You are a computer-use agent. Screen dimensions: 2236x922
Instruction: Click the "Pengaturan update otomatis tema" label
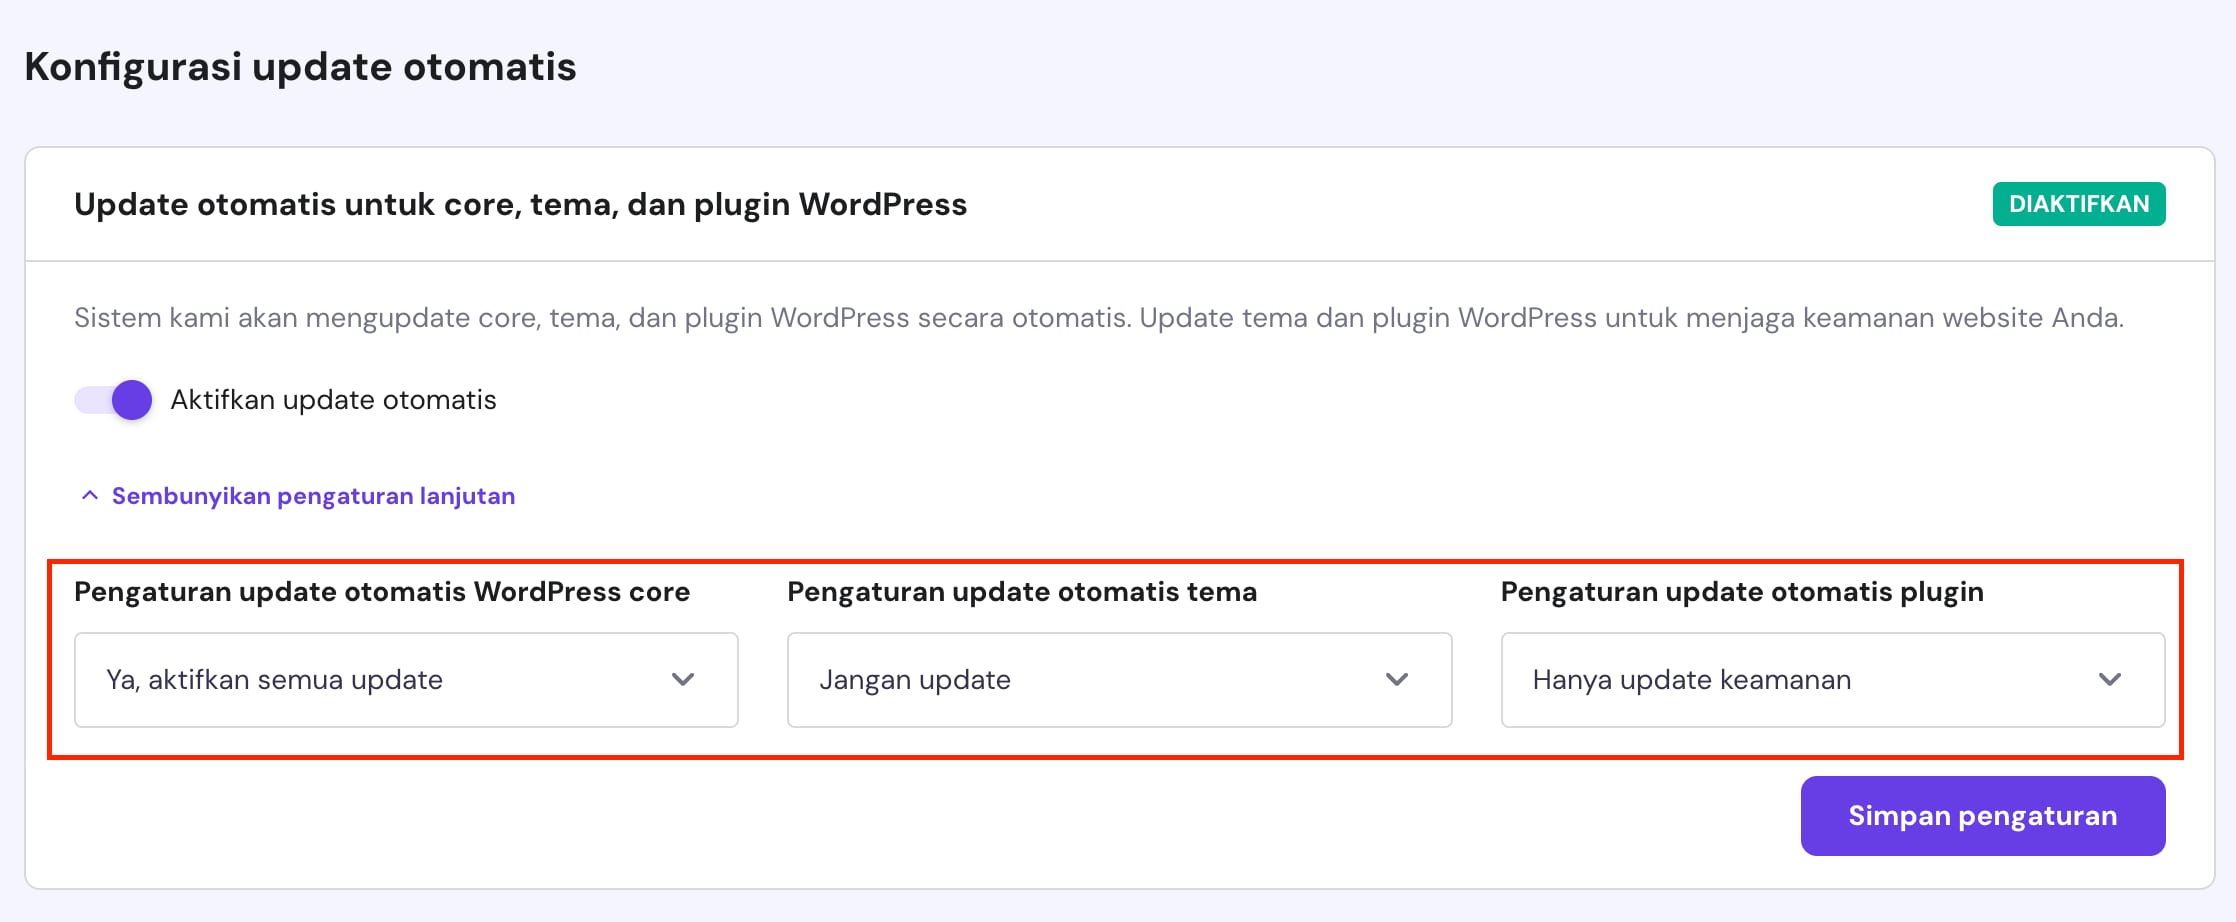[1022, 592]
